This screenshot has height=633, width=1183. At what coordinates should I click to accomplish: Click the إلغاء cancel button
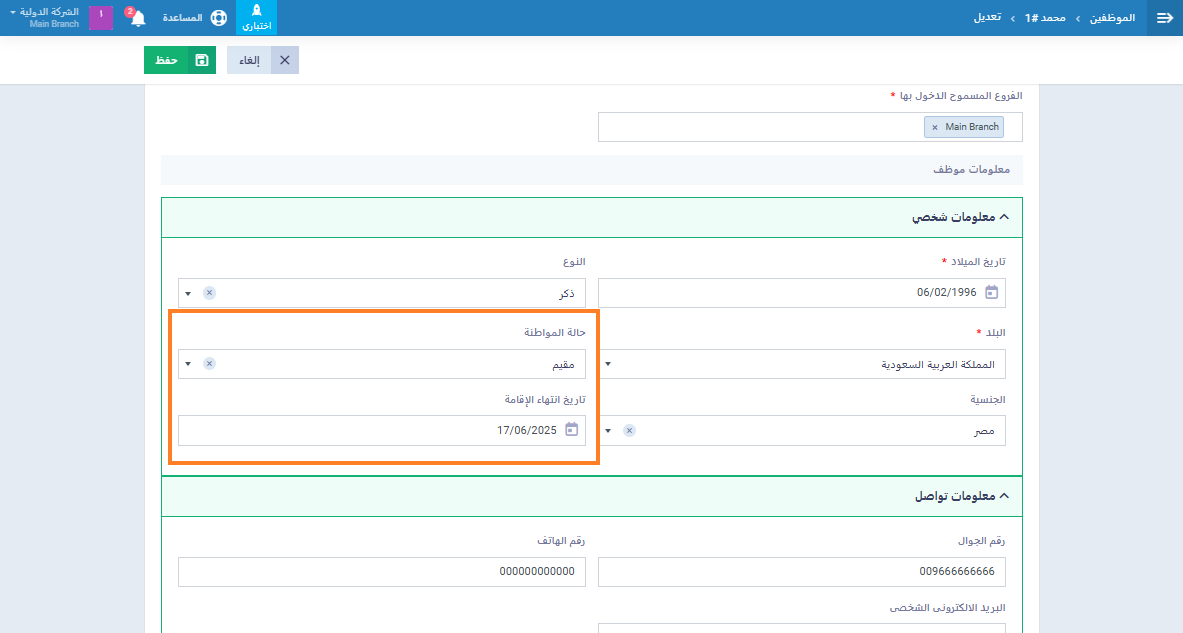click(x=263, y=60)
